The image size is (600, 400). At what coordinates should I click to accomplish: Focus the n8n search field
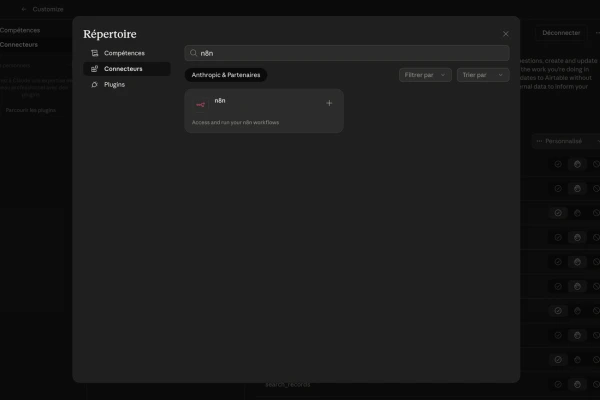click(347, 53)
